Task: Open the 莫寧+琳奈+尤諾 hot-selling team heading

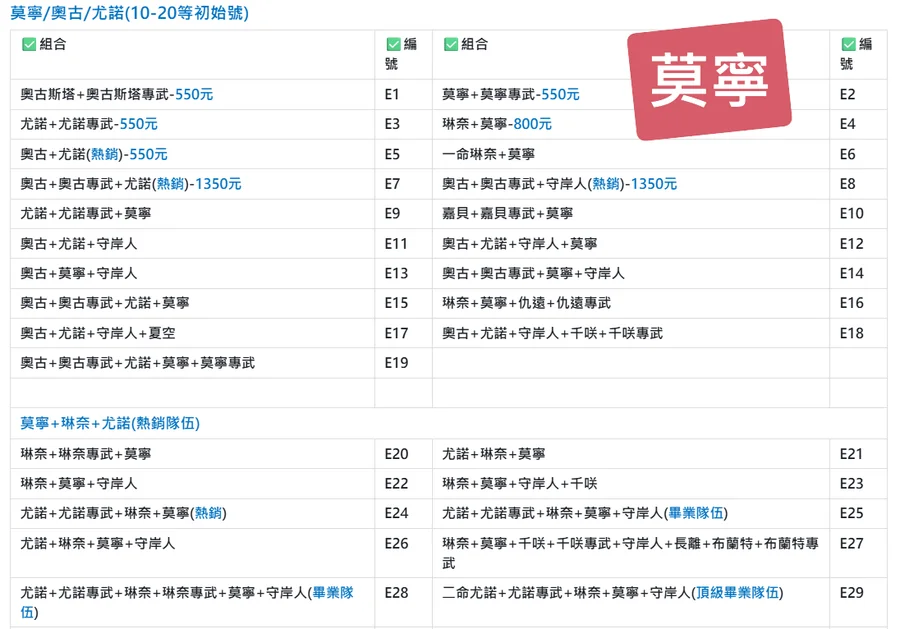Action: click(110, 423)
